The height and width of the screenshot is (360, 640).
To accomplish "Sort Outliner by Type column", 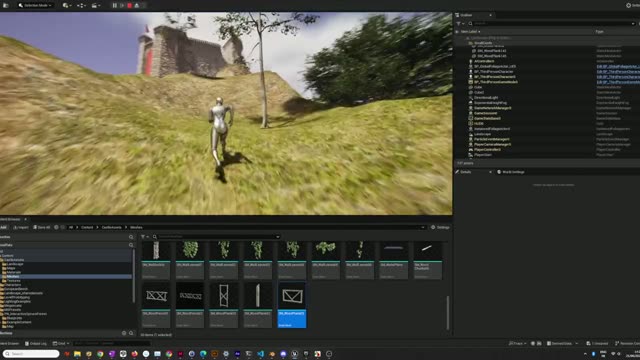I will tap(599, 31).
